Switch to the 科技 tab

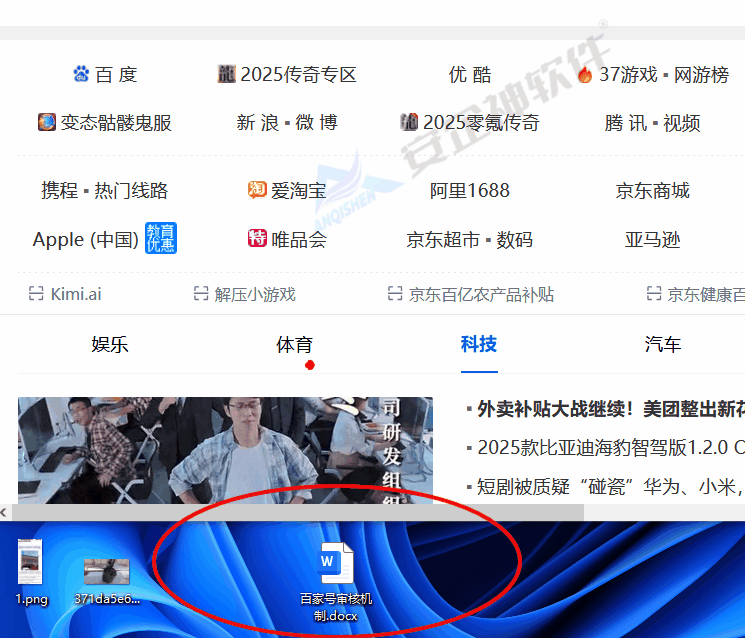coord(479,344)
